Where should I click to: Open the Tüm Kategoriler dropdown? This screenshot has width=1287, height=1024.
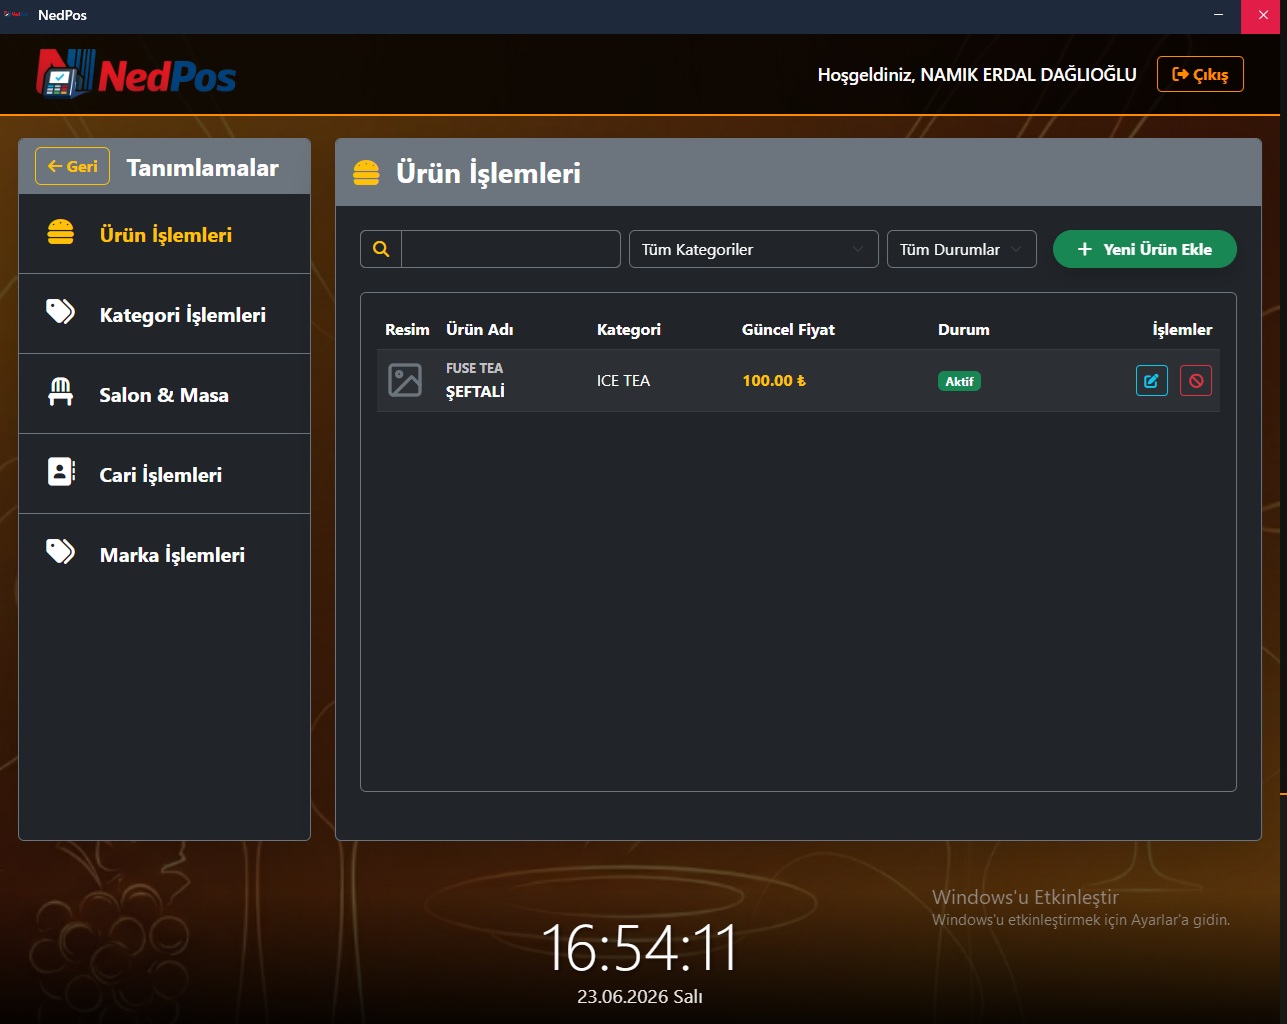(753, 249)
